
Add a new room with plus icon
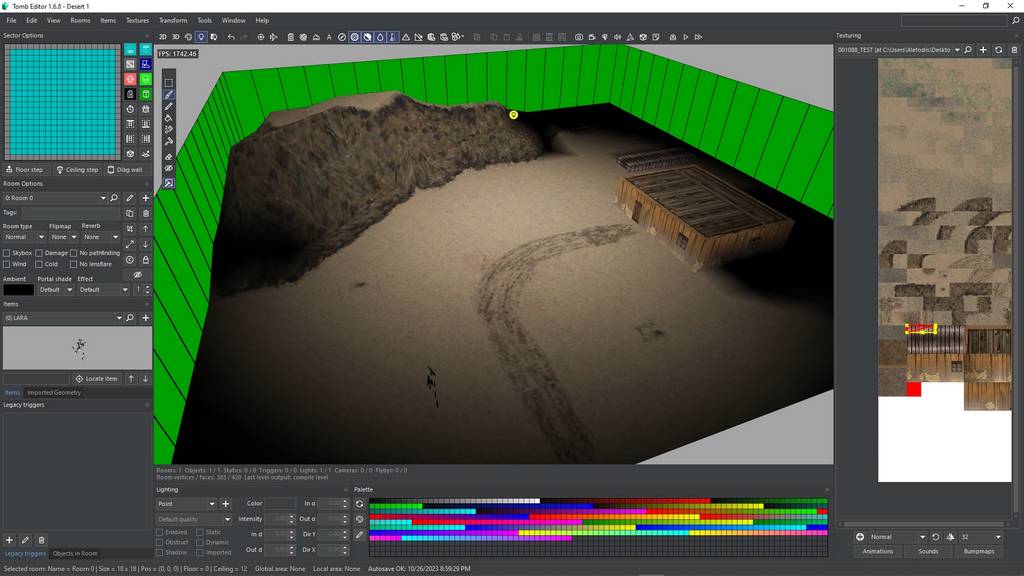146,198
